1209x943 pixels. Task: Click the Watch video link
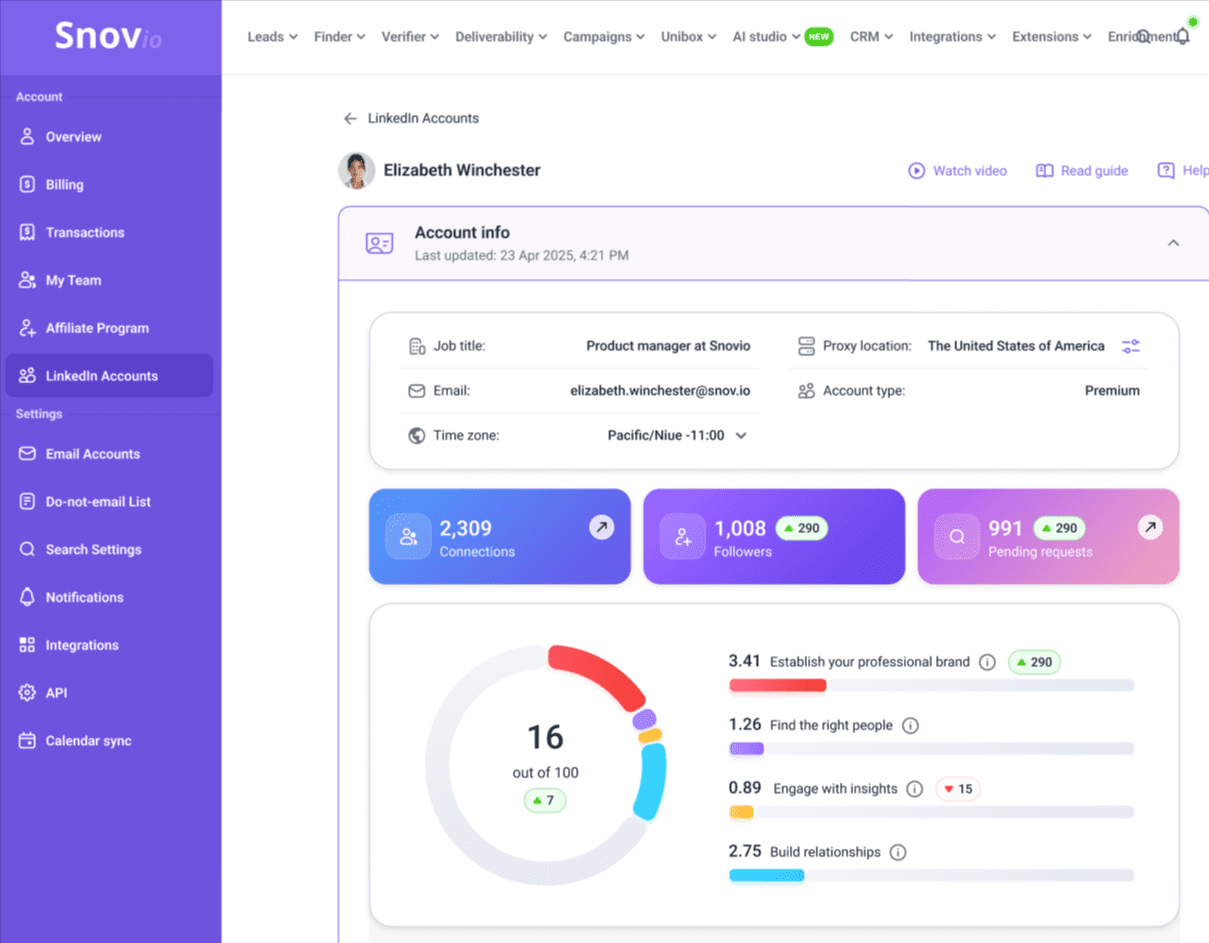pos(957,171)
